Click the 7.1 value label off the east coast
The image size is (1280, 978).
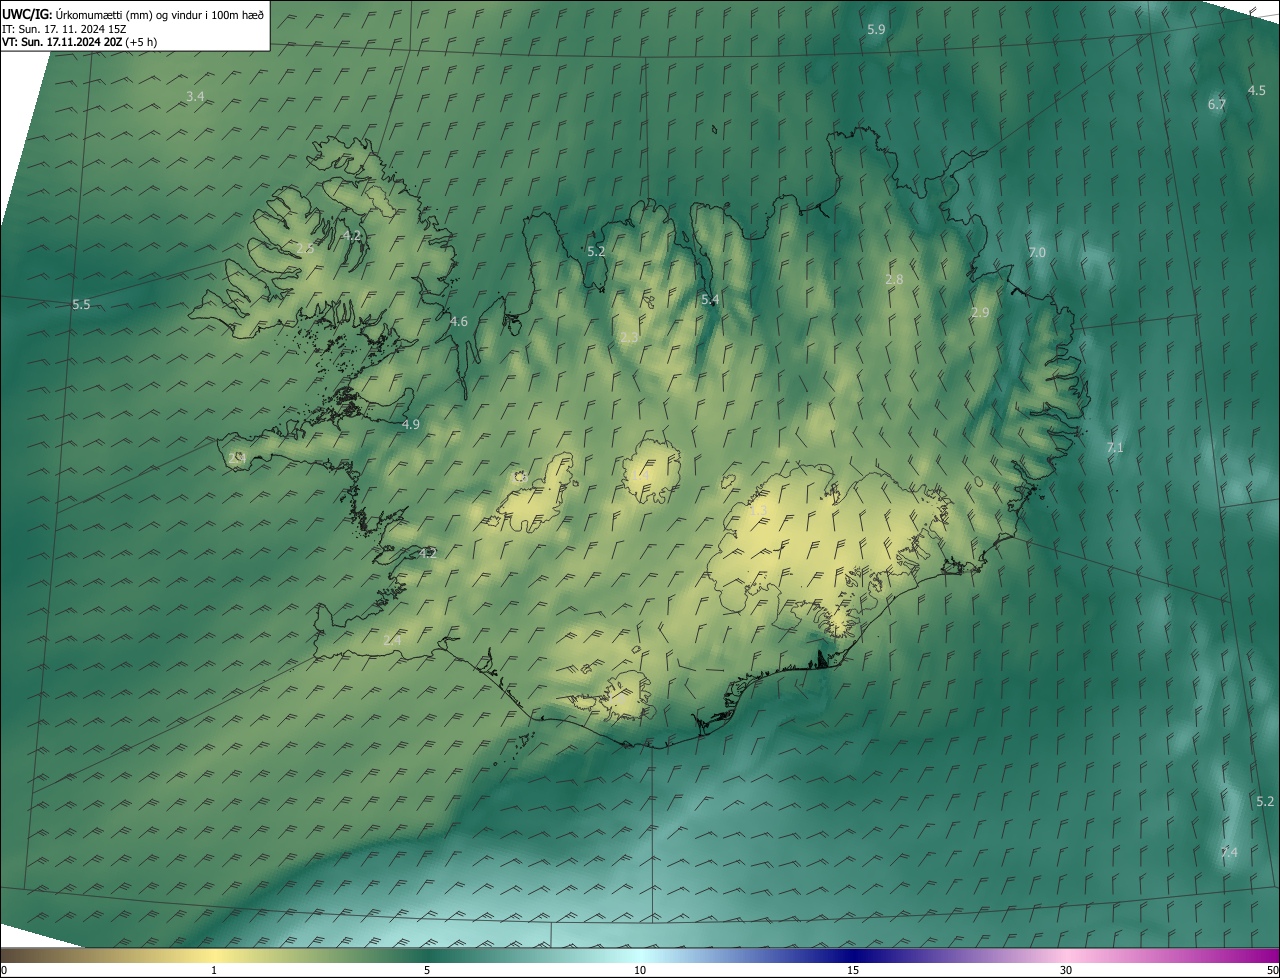click(1115, 448)
